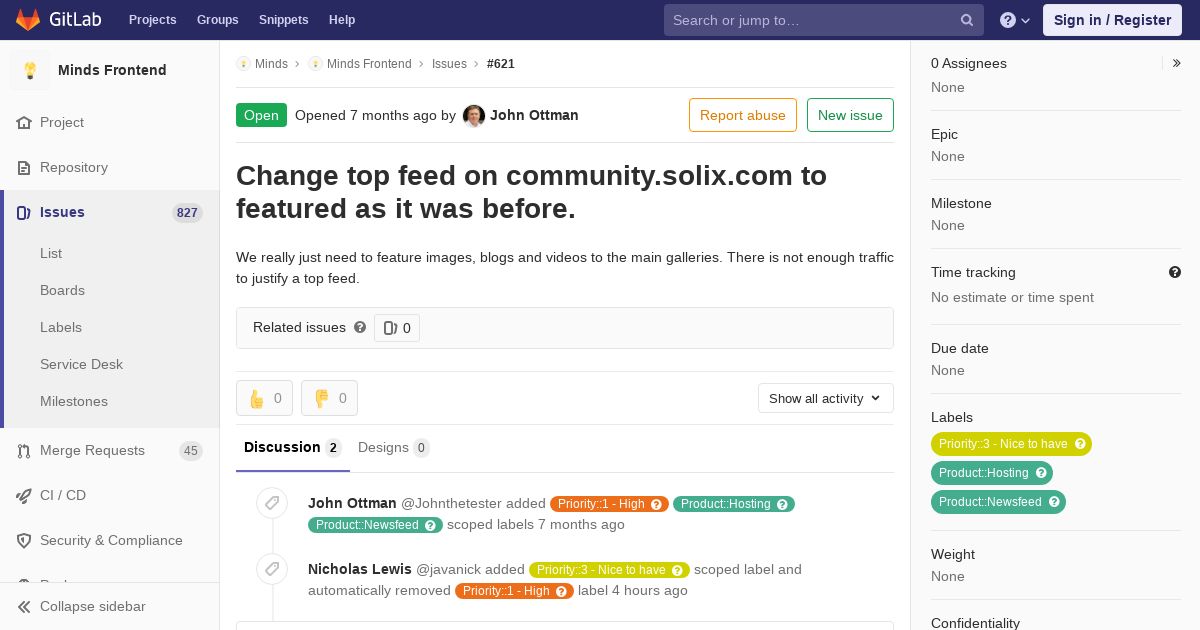Open Security & Compliance in the sidebar
The height and width of the screenshot is (630, 1200).
click(x=110, y=540)
